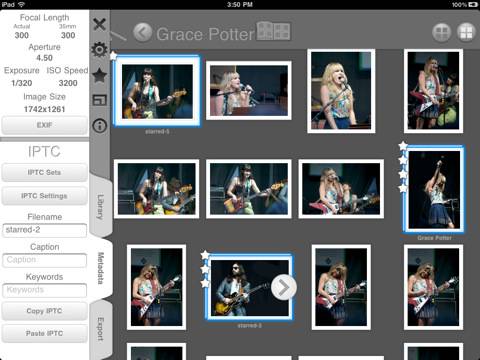The image size is (480, 360).
Task: Close the side panel with the X icon
Action: coord(99,24)
